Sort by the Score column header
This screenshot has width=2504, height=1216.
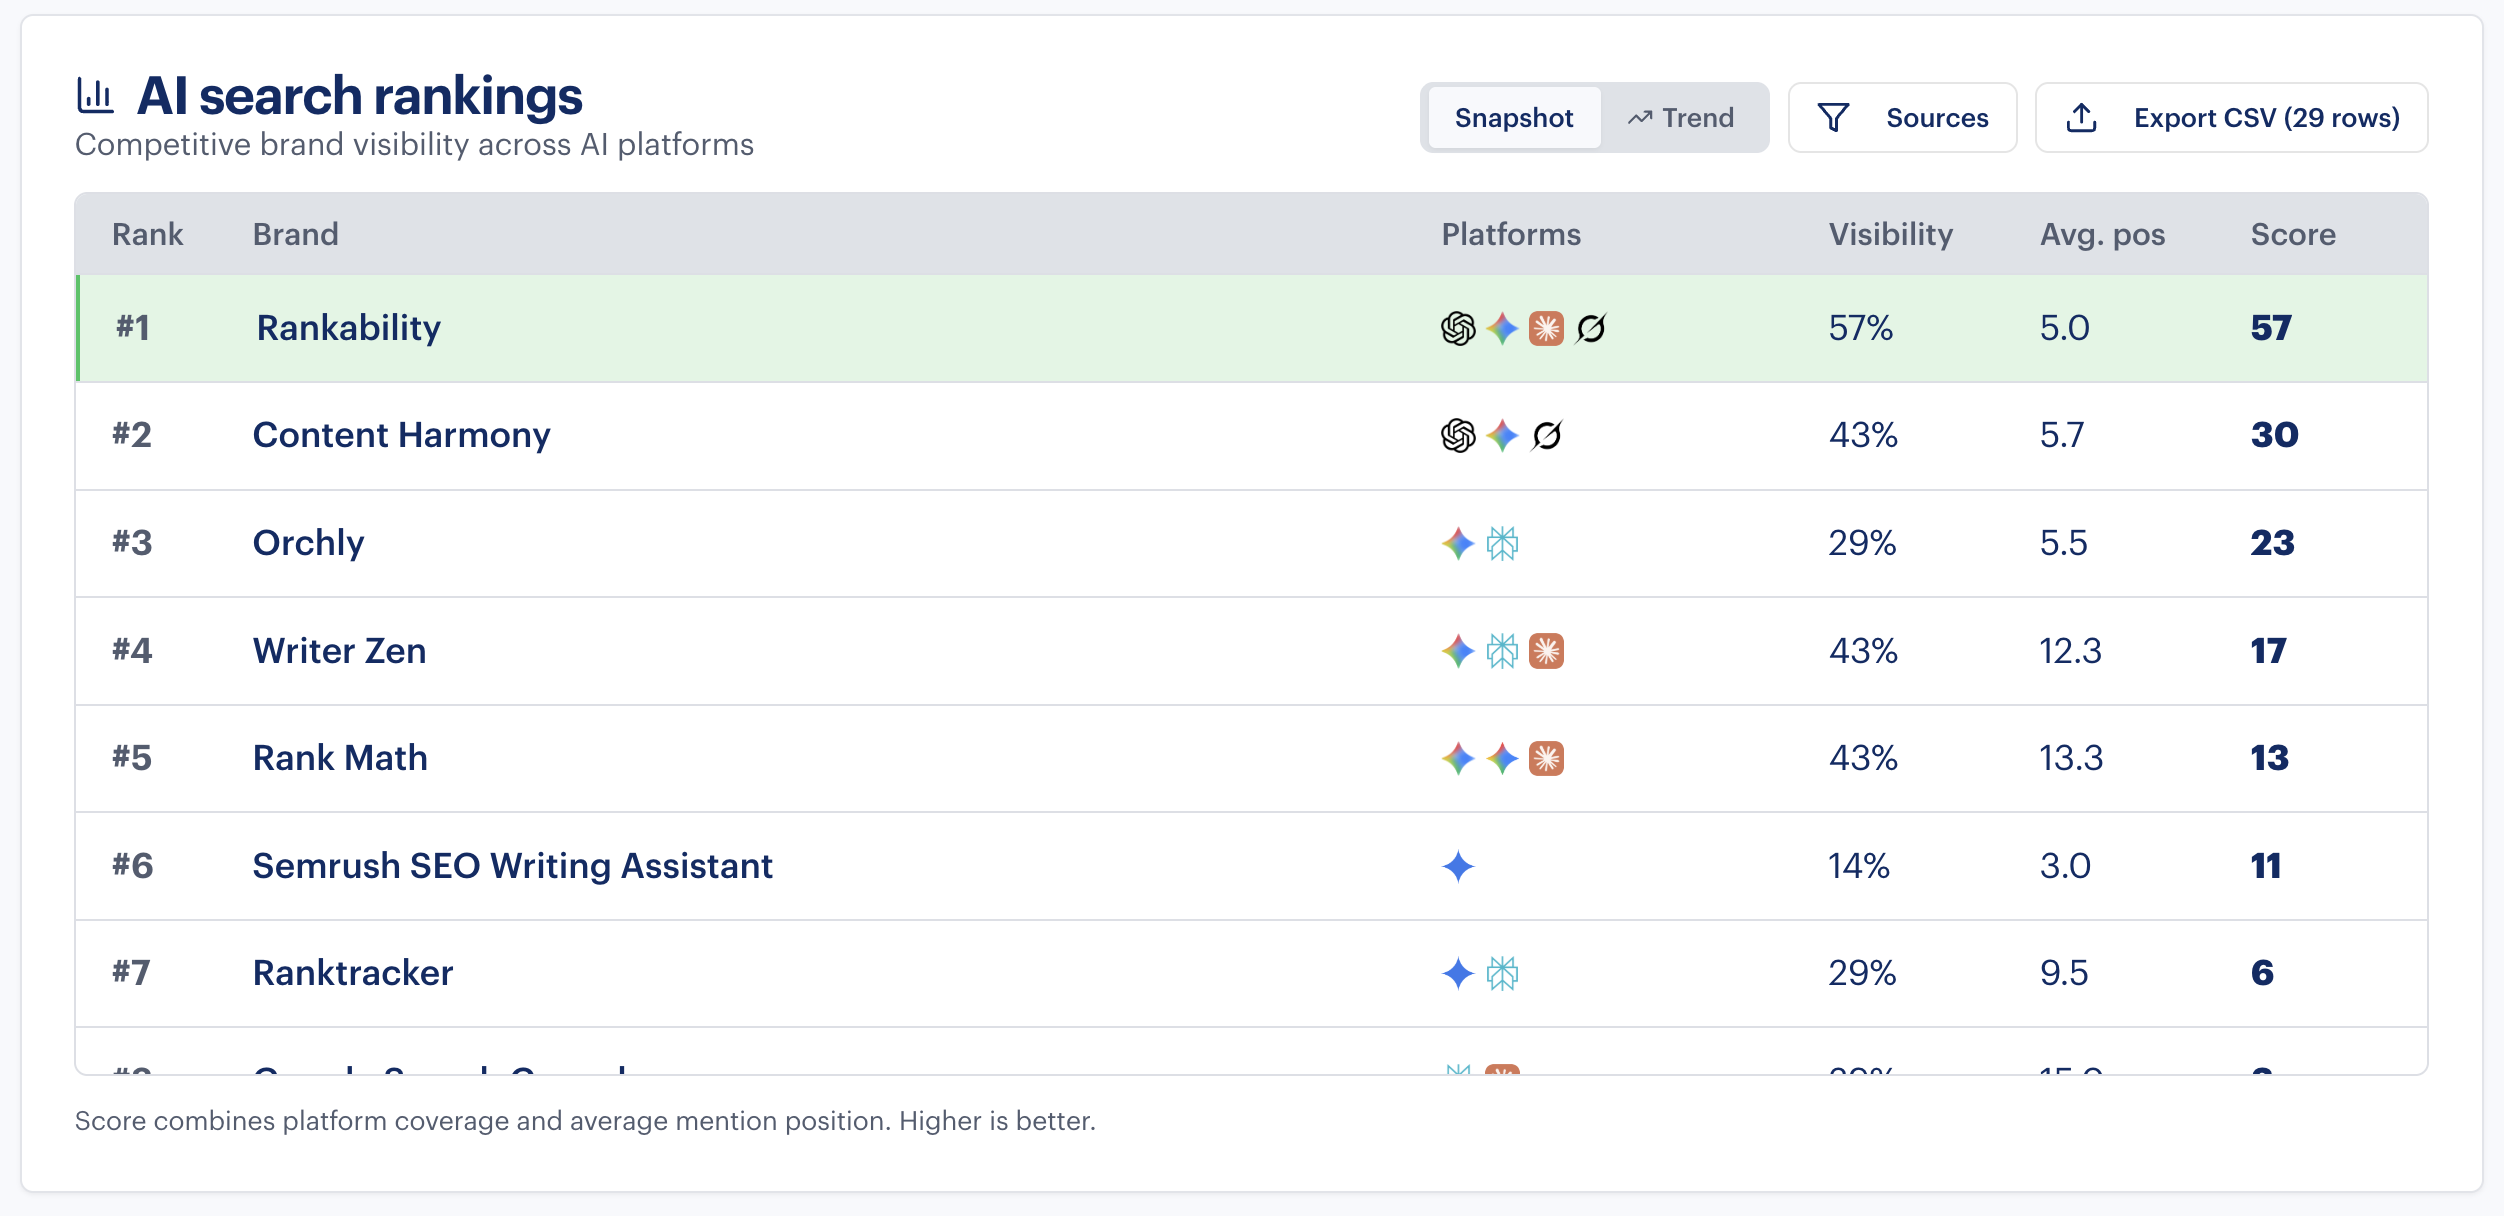click(x=2293, y=234)
